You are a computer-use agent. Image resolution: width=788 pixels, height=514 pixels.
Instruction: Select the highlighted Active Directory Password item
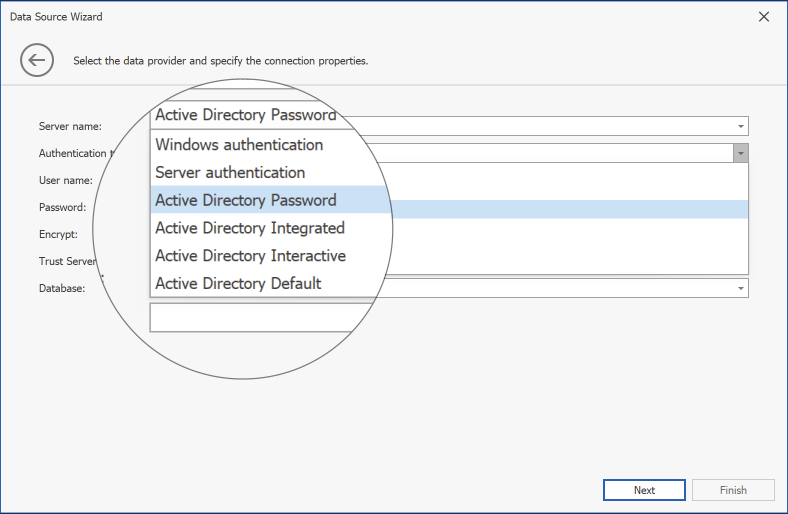point(246,200)
